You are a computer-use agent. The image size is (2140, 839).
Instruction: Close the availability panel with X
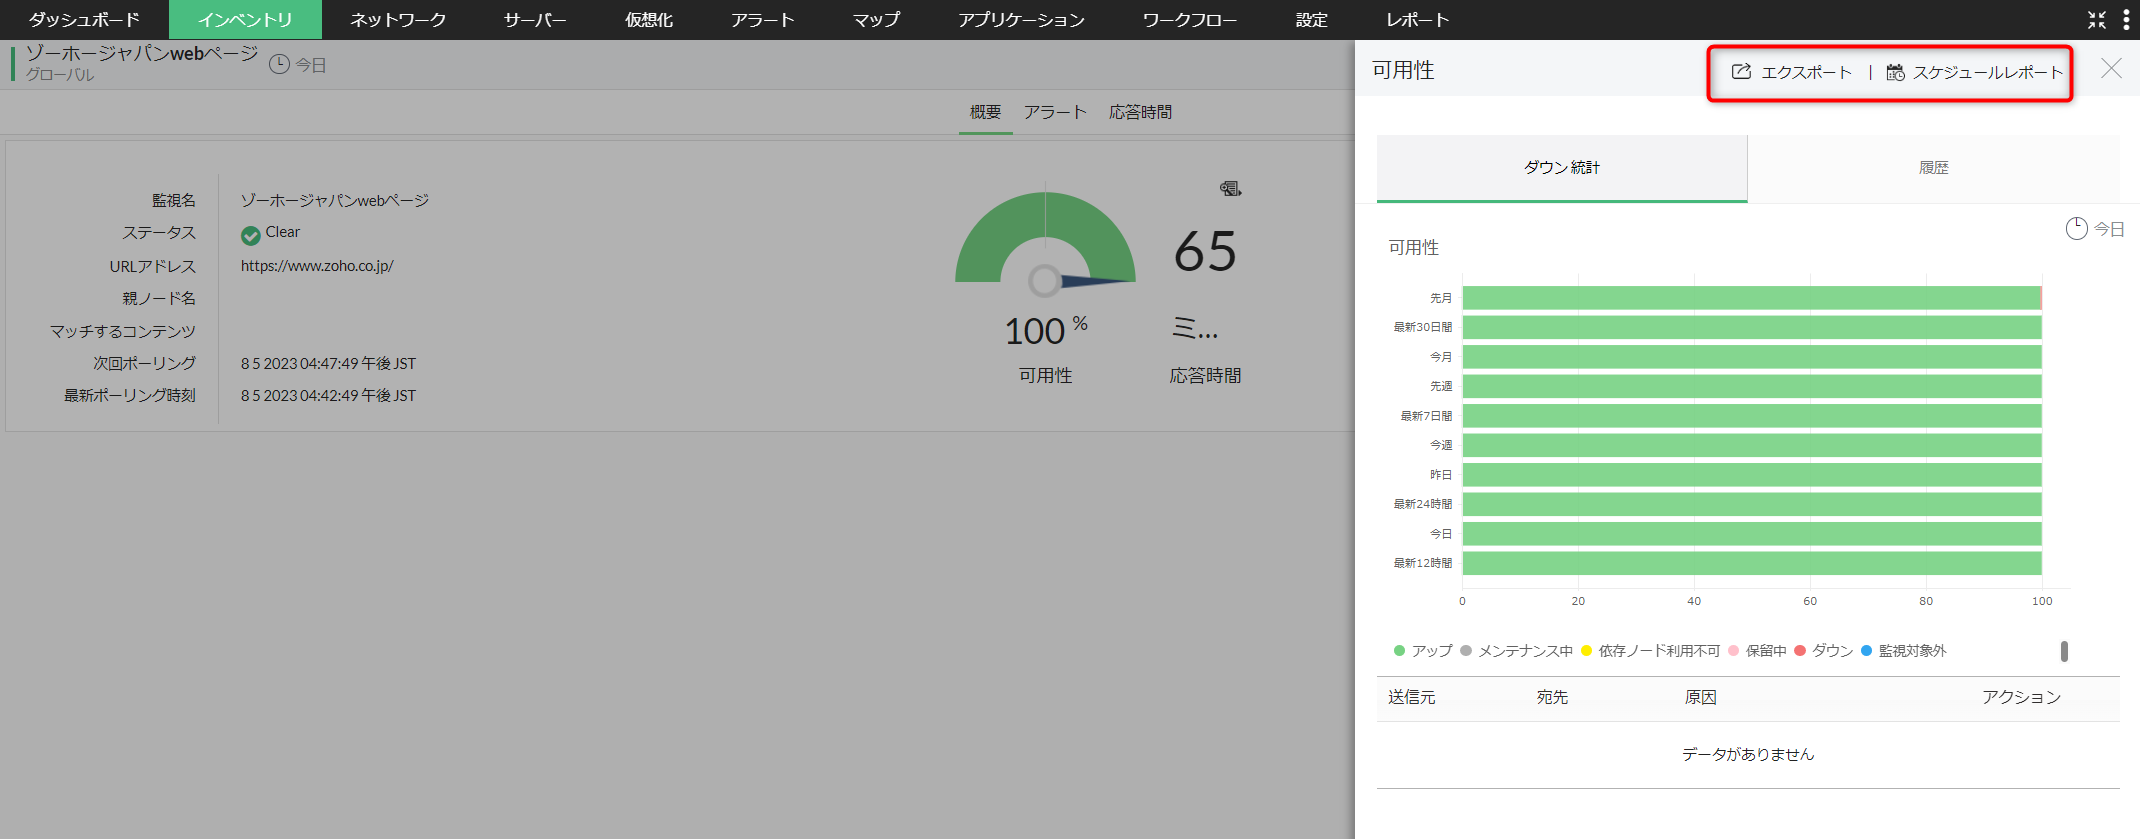click(x=2111, y=68)
